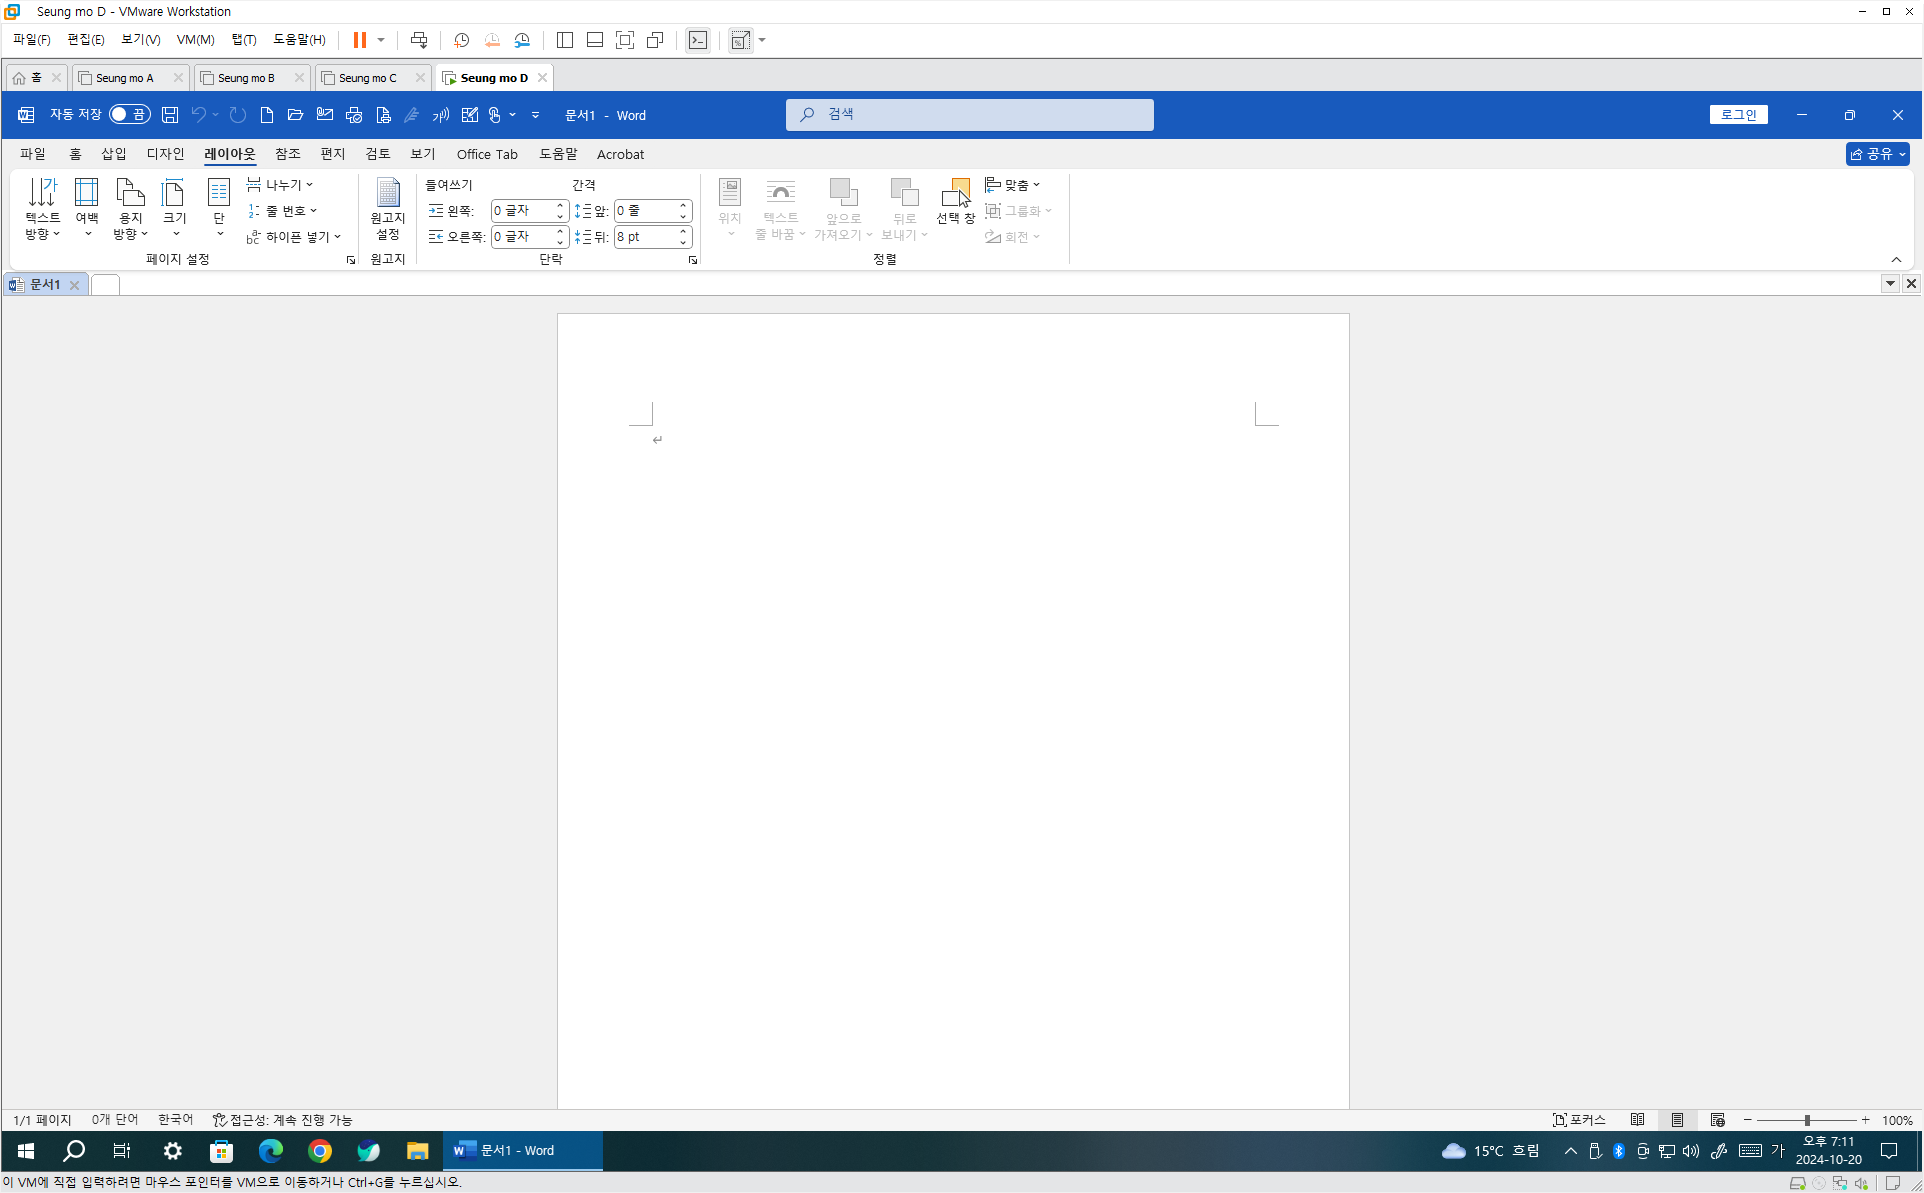Screen dimensions: 1924x1193
Task: Switch to Read Mode view in the status bar
Action: [x=1637, y=1120]
